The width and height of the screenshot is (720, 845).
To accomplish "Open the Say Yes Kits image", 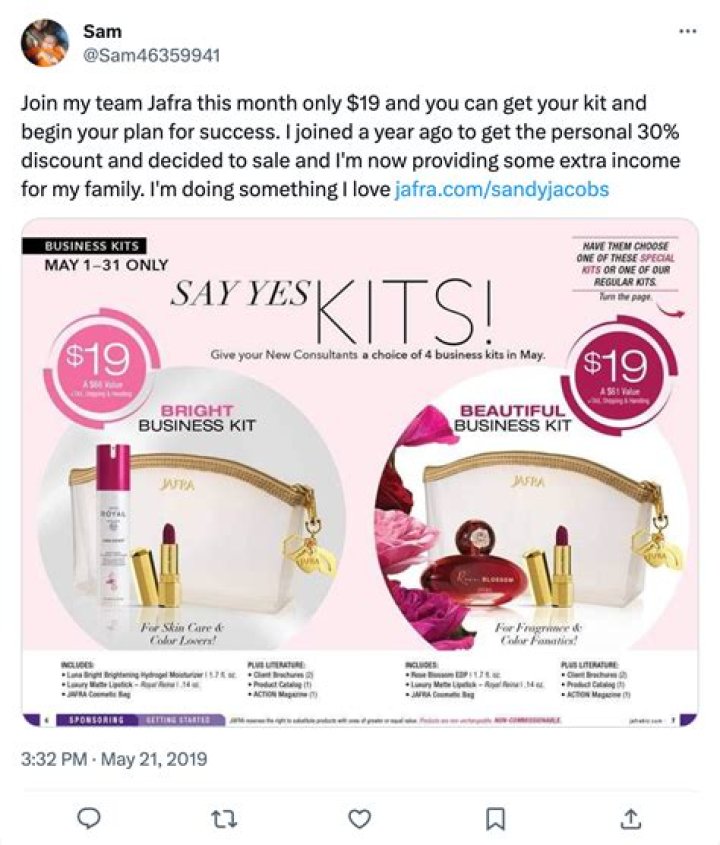I will [x=360, y=473].
